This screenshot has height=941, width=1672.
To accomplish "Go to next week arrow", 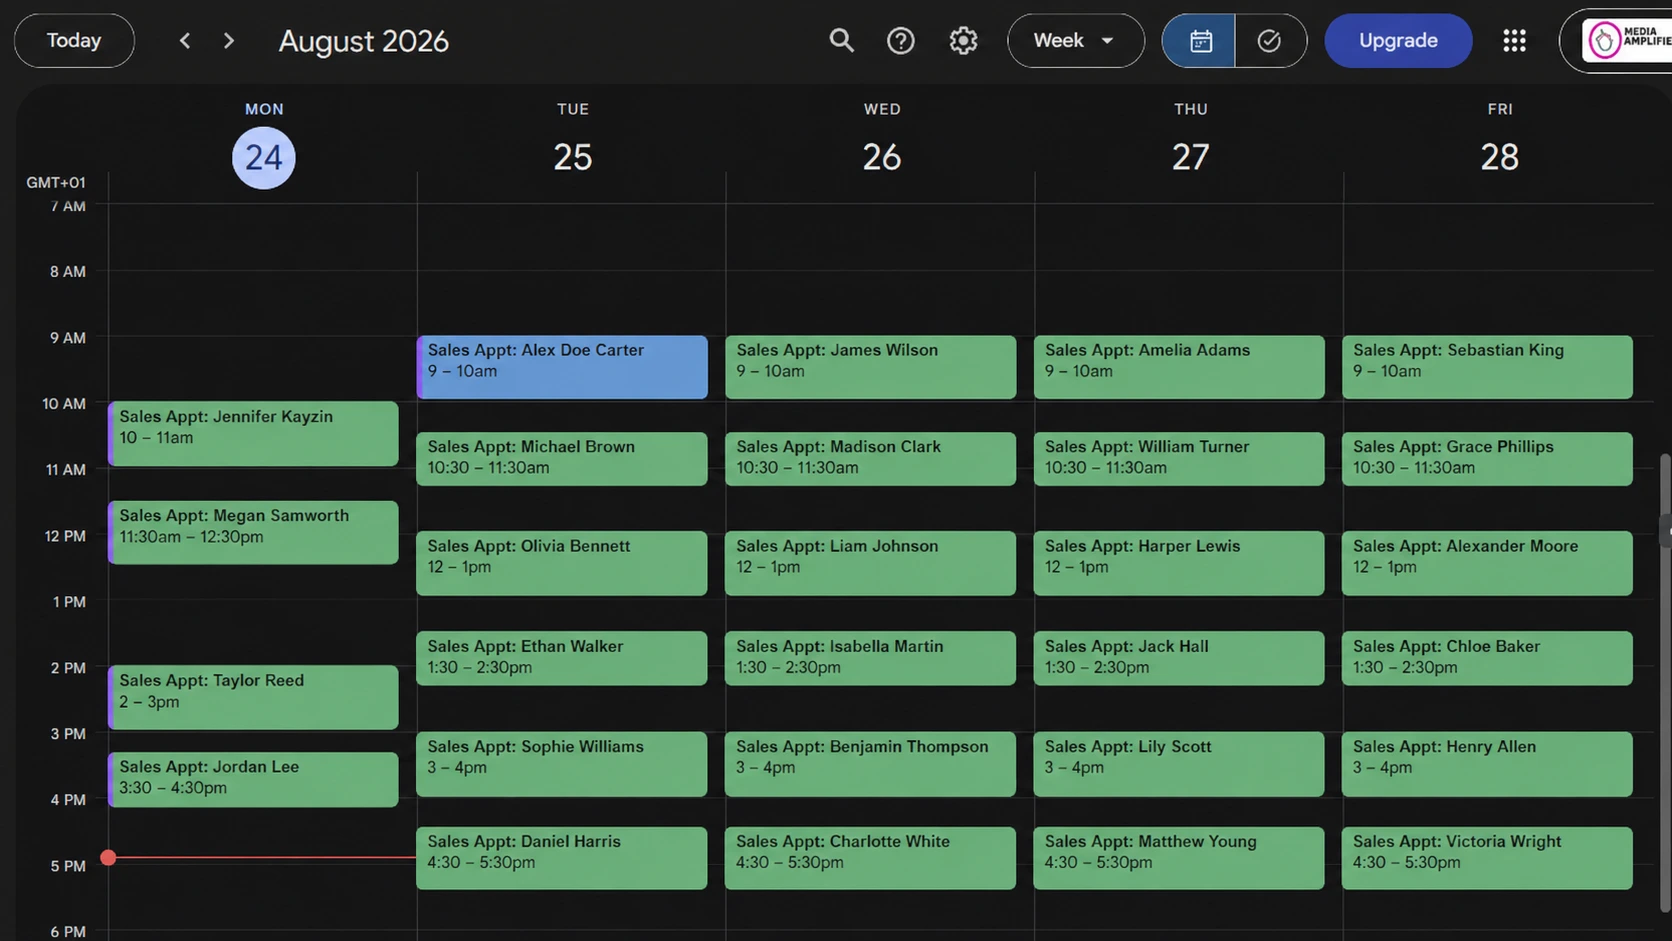I will [229, 41].
